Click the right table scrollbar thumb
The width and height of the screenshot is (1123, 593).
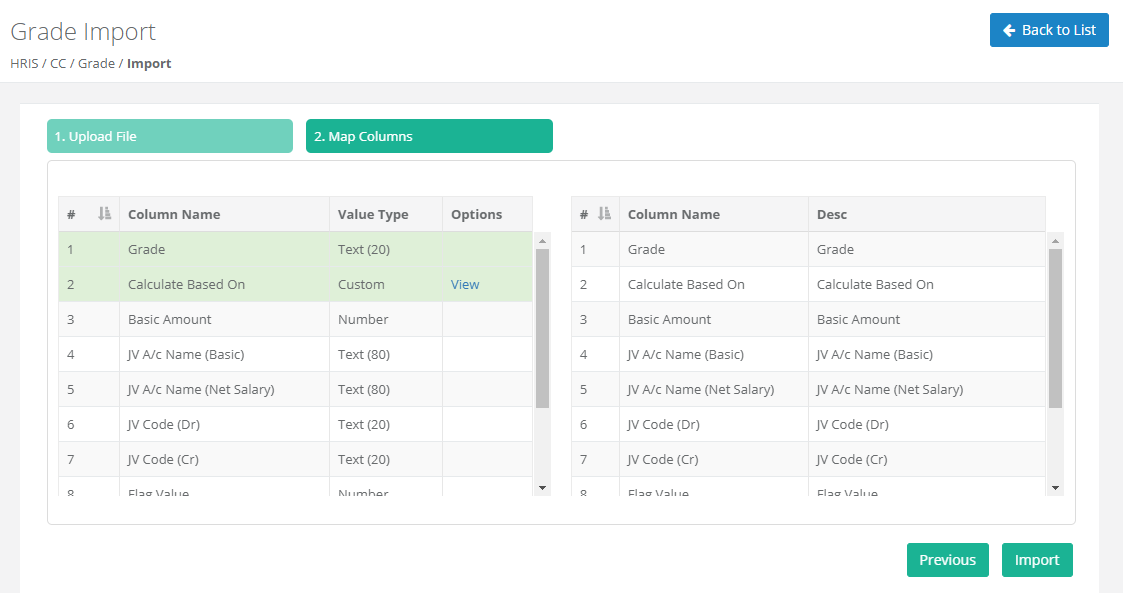click(1055, 328)
